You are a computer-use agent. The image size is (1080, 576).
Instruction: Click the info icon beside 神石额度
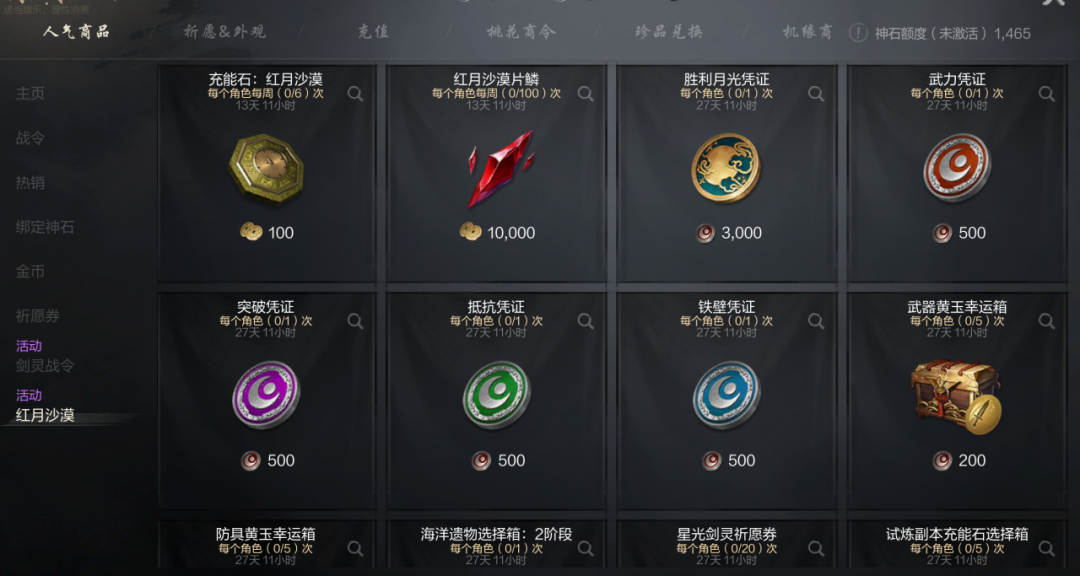coord(858,33)
